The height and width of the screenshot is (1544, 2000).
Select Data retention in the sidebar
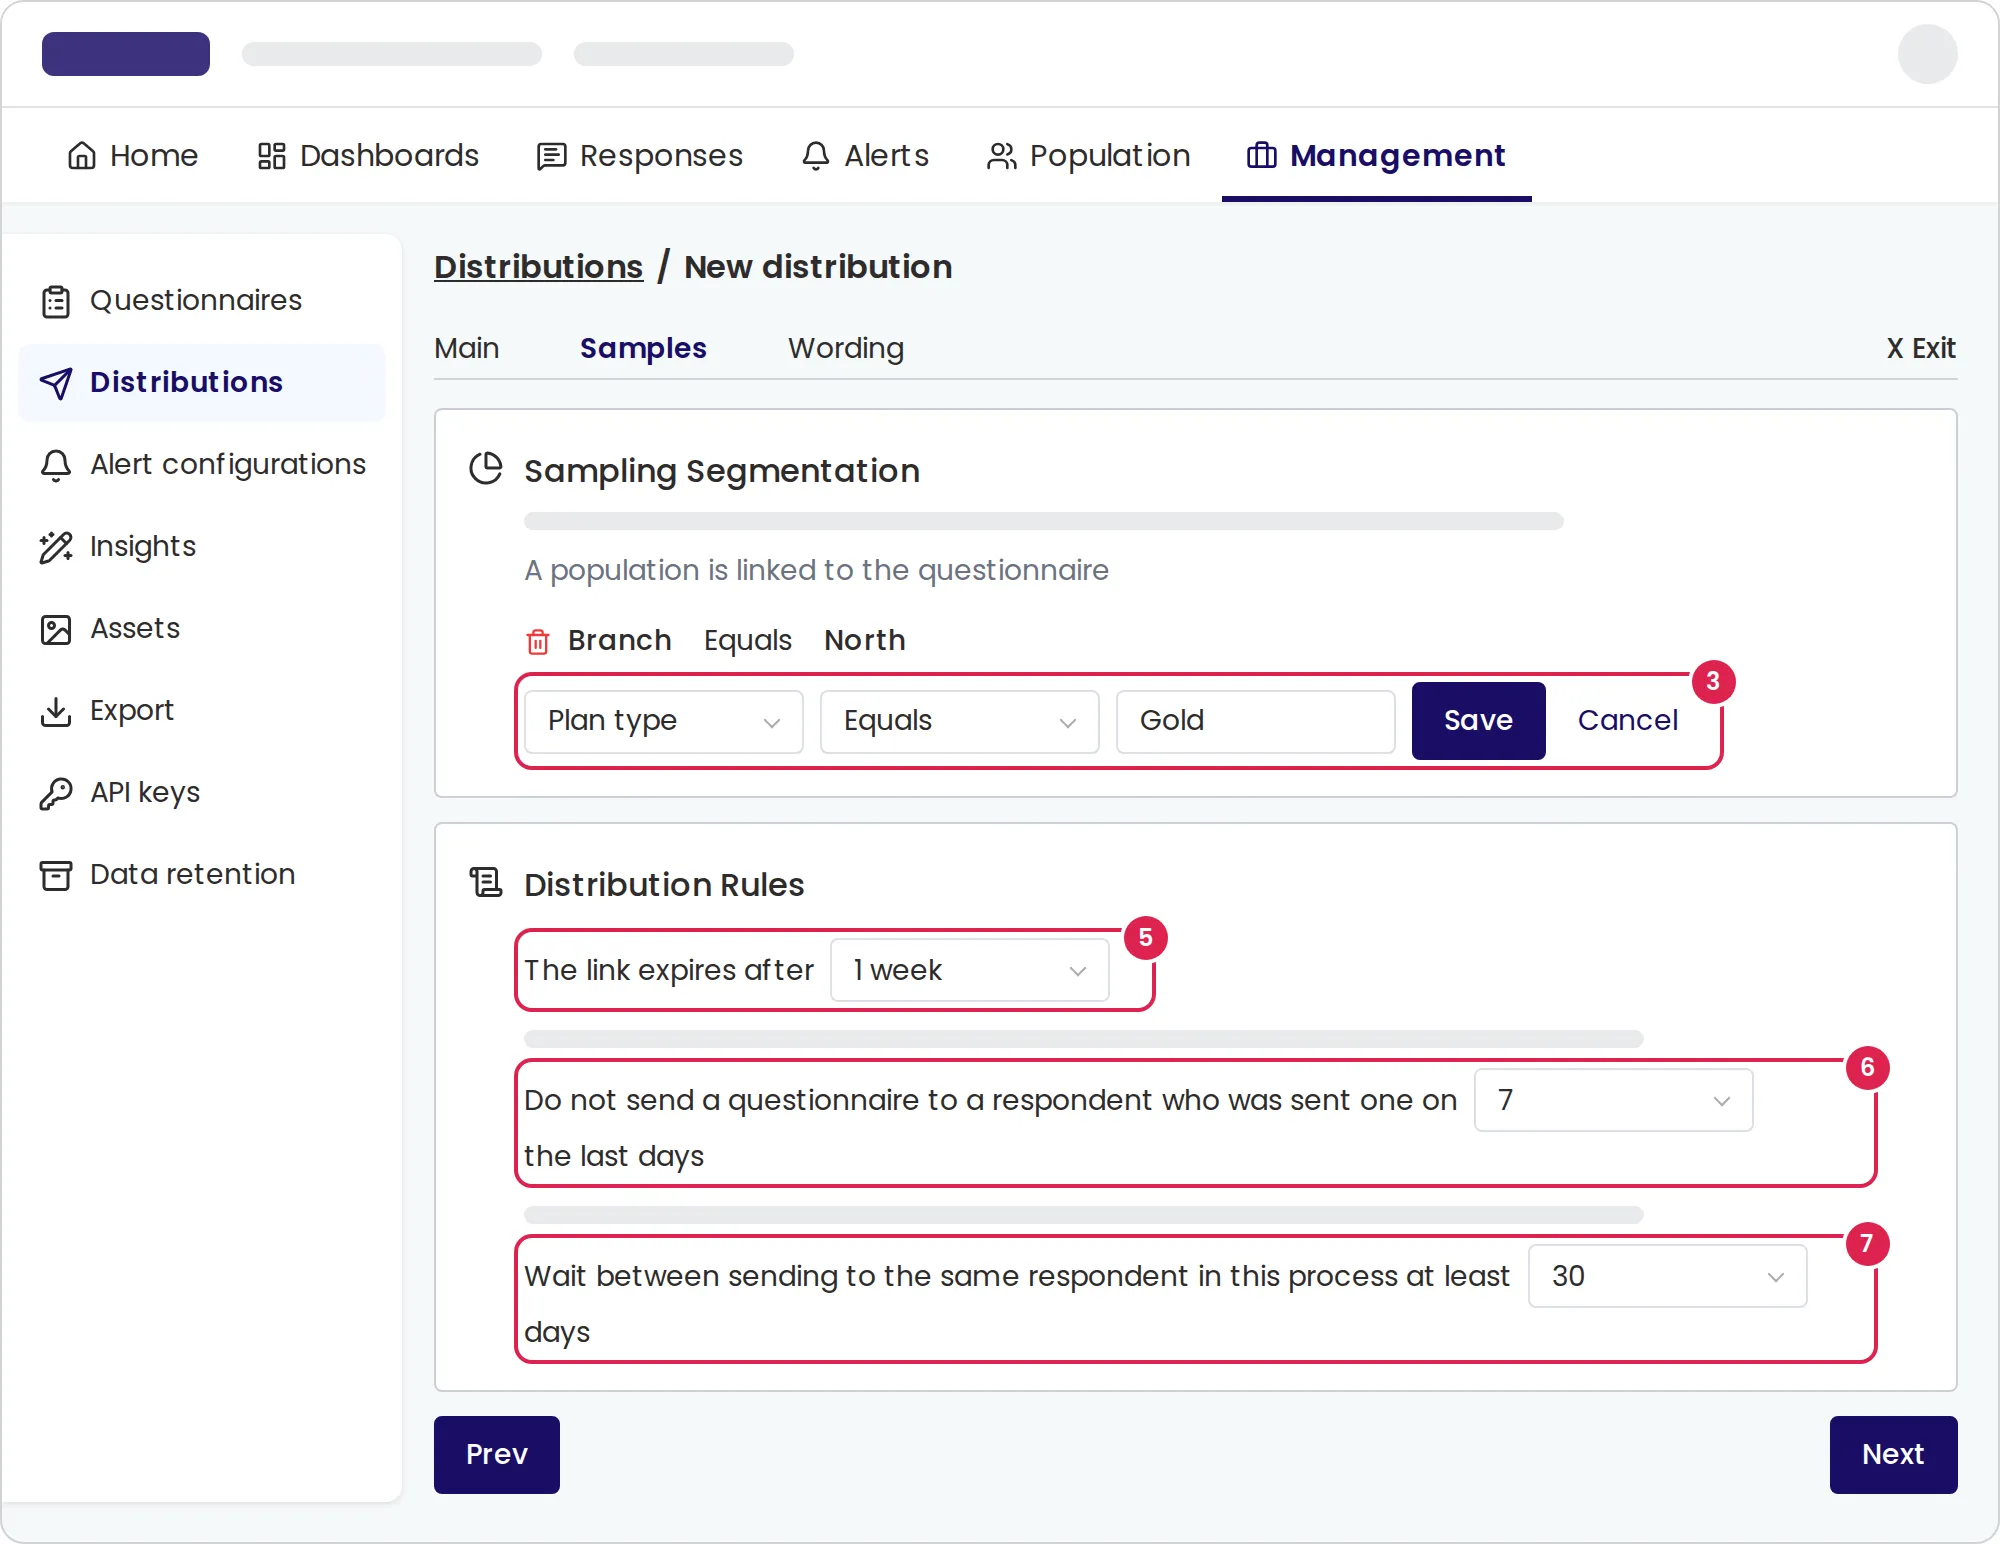point(202,875)
